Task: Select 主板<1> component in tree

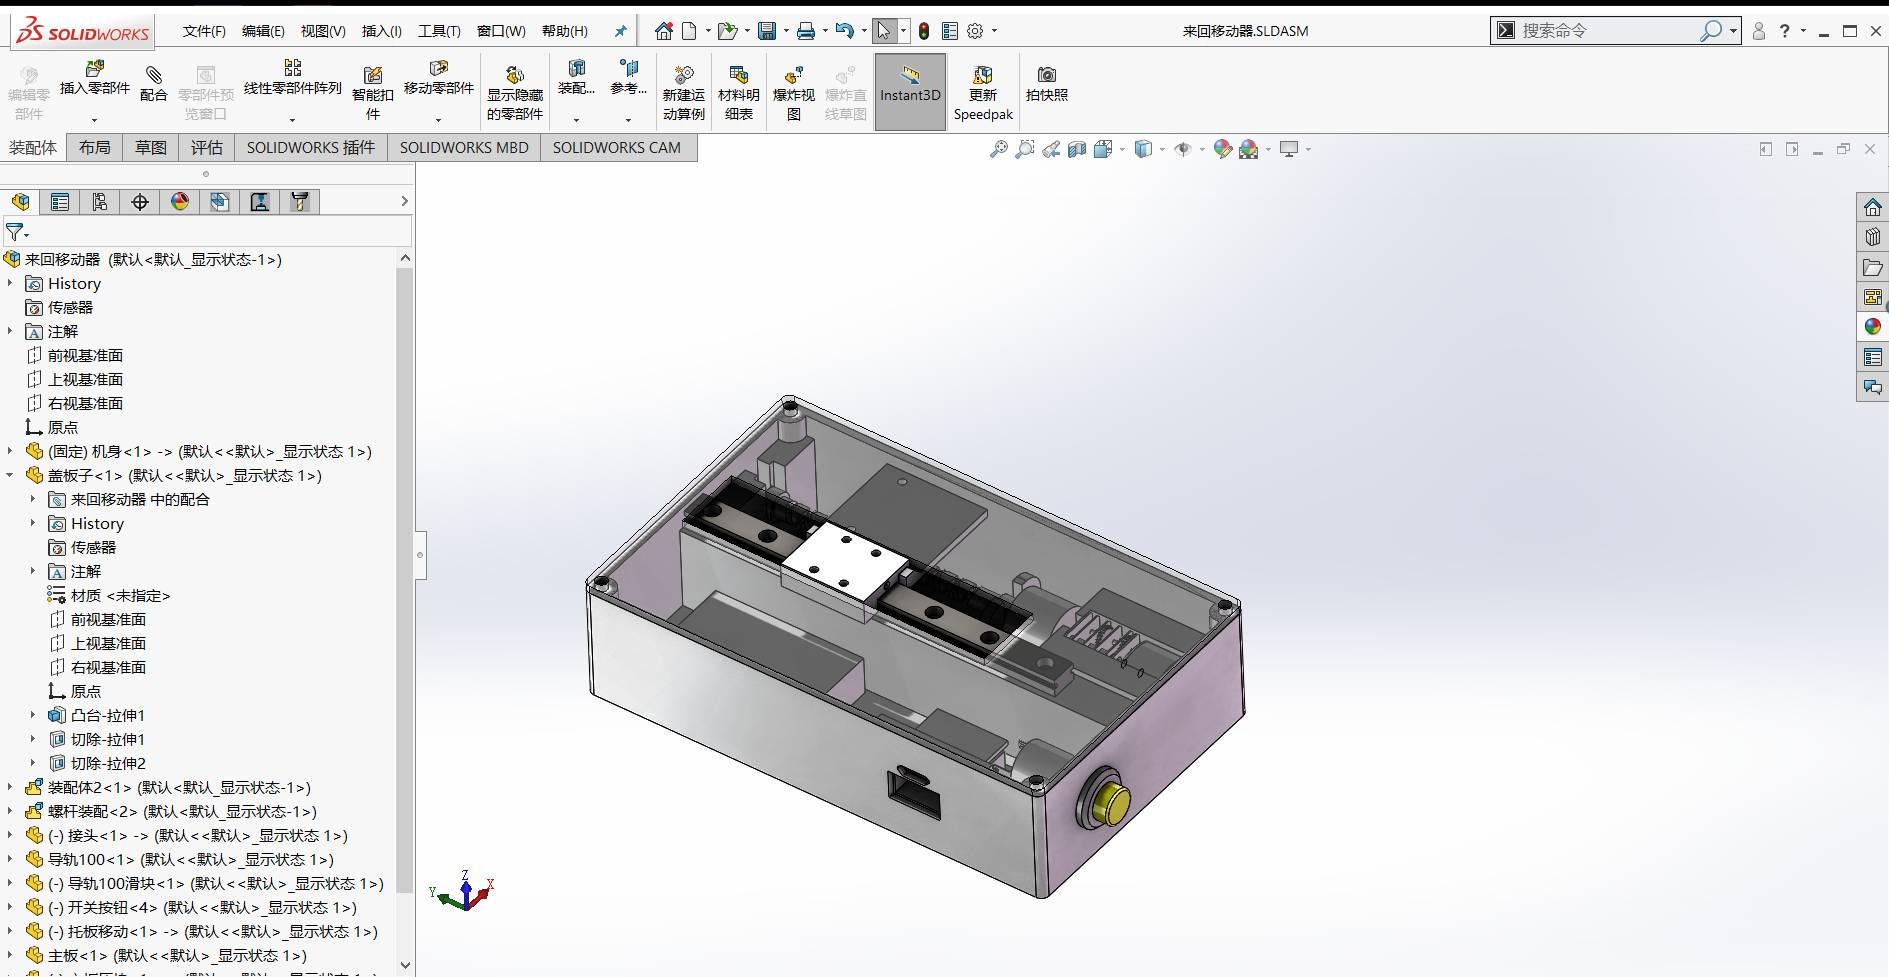Action: point(177,955)
